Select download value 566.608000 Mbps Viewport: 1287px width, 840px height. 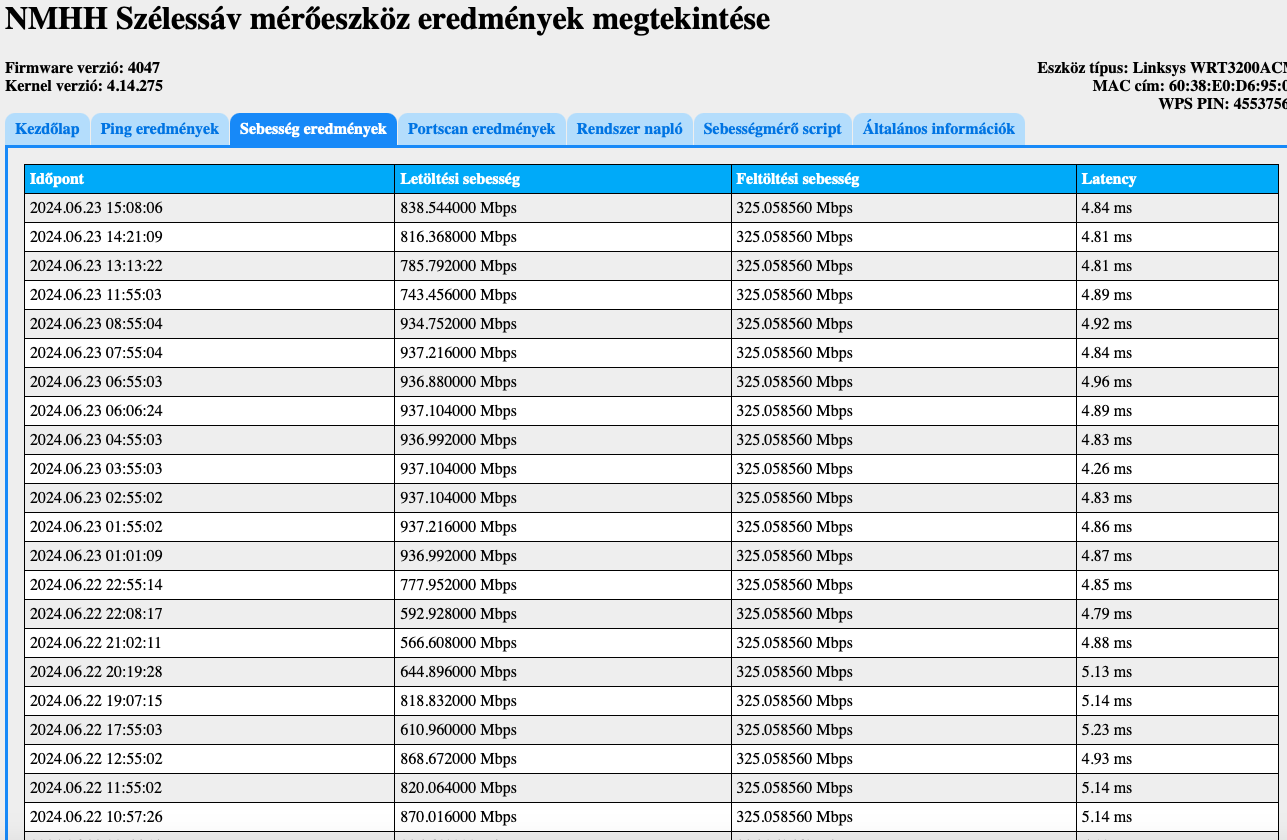tap(458, 643)
